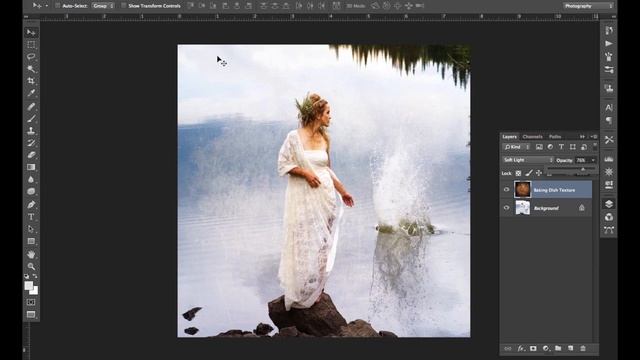Toggle lock image pixels
This screenshot has height=360, width=640.
pos(529,173)
